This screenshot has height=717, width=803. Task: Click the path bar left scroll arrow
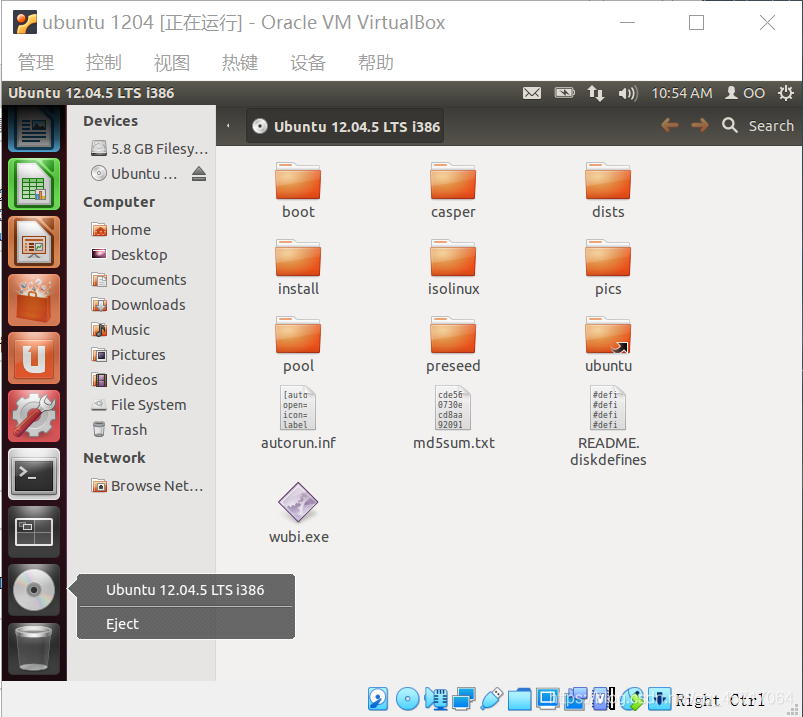pyautogui.click(x=228, y=126)
